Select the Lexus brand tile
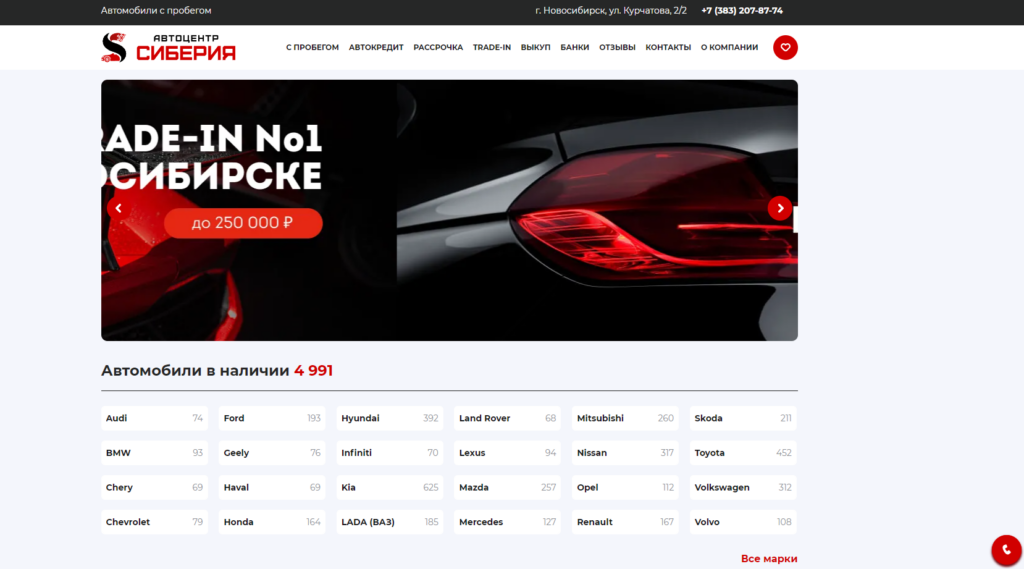The height and width of the screenshot is (569, 1024). point(507,453)
